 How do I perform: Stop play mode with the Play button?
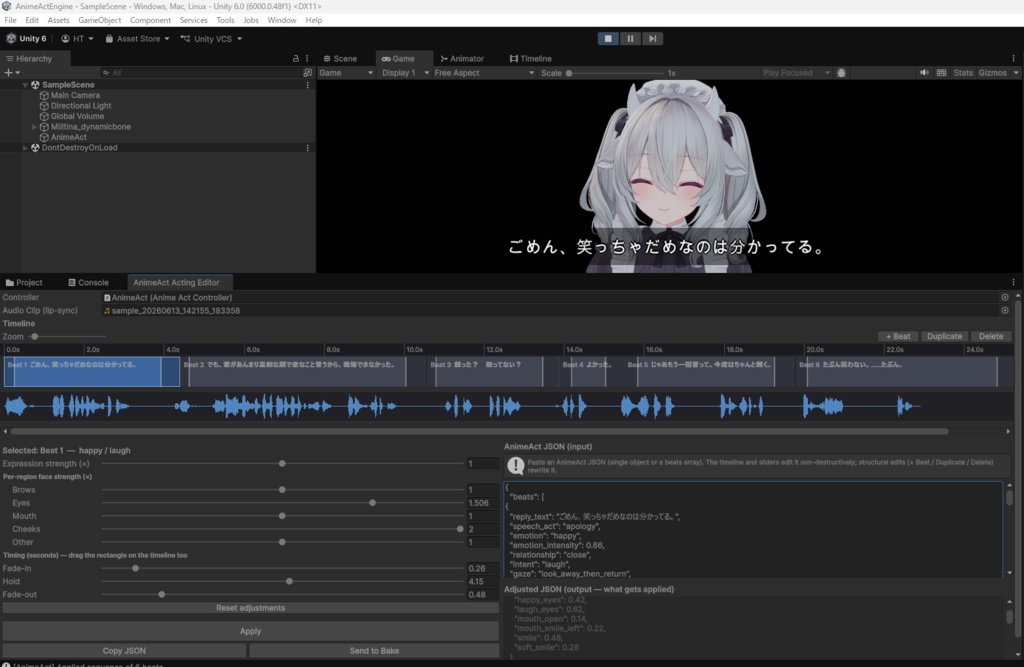pos(607,39)
